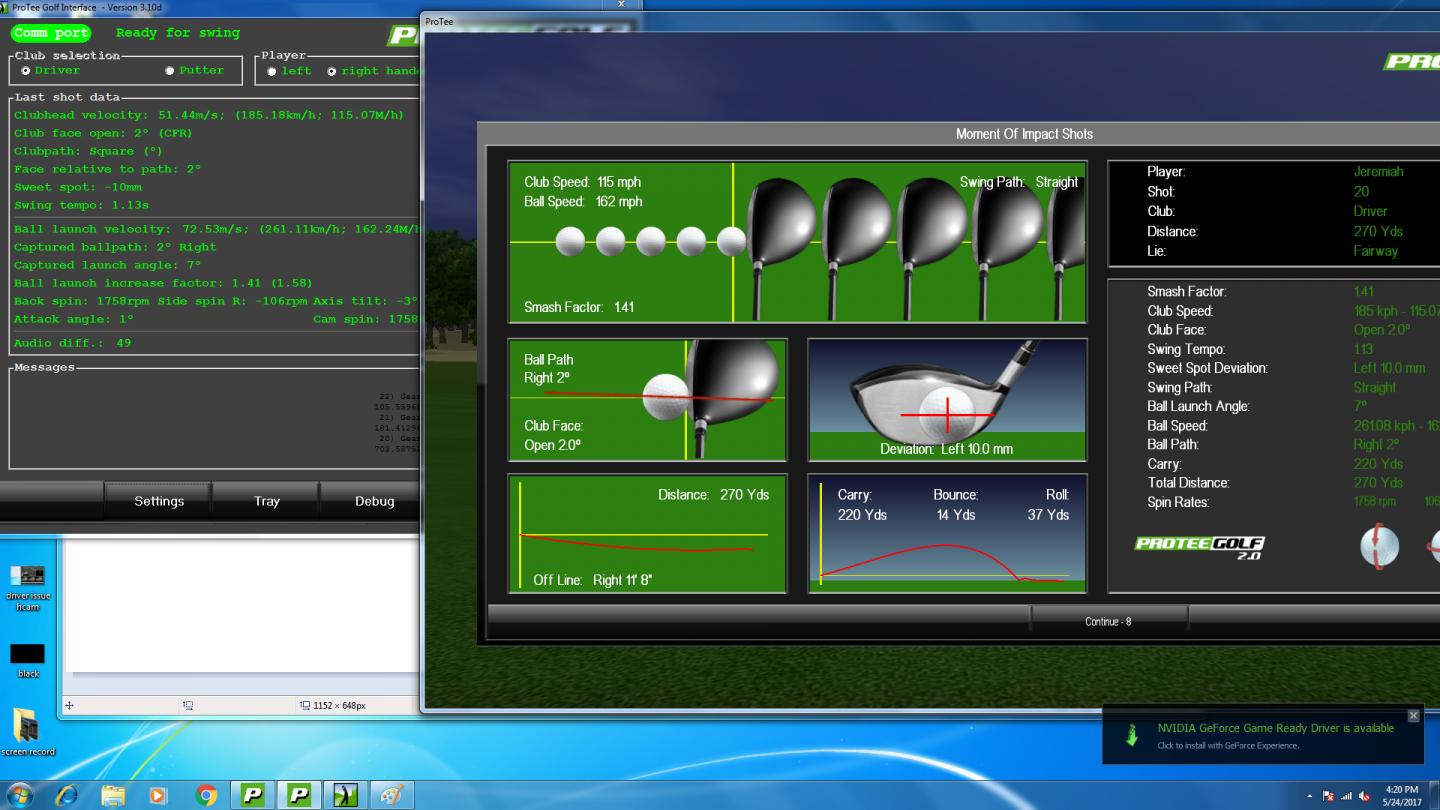
Task: Click the Distance 270 Yds value in player panel
Action: tap(1378, 231)
